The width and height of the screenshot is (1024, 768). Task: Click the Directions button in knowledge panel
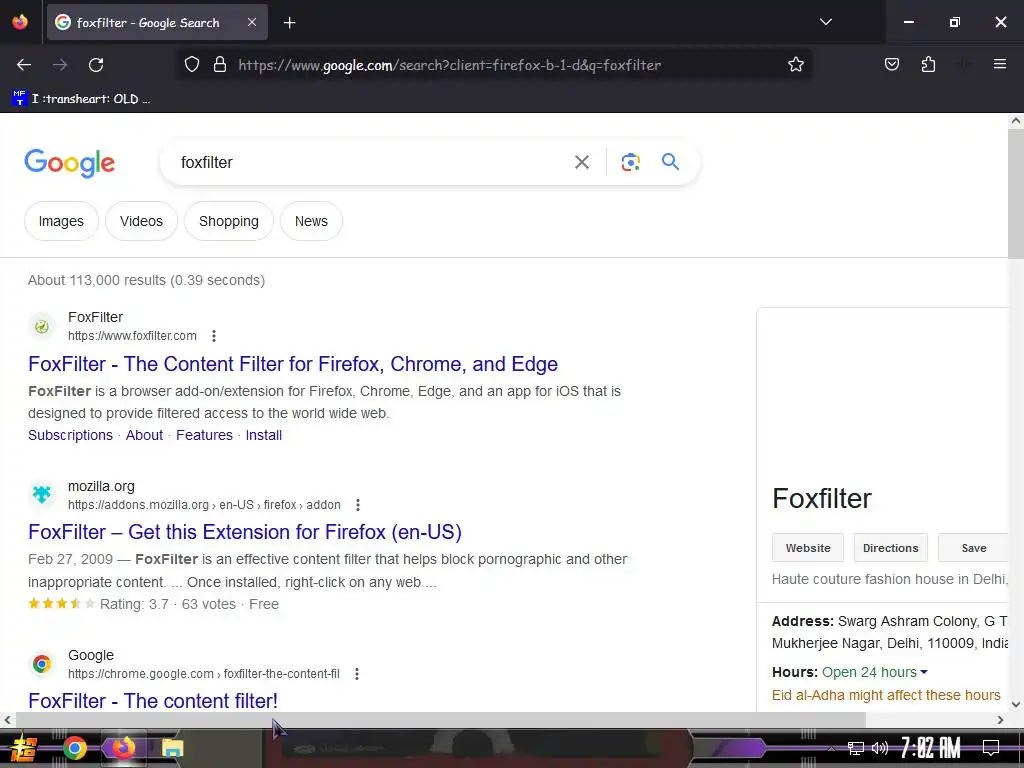pyautogui.click(x=891, y=548)
